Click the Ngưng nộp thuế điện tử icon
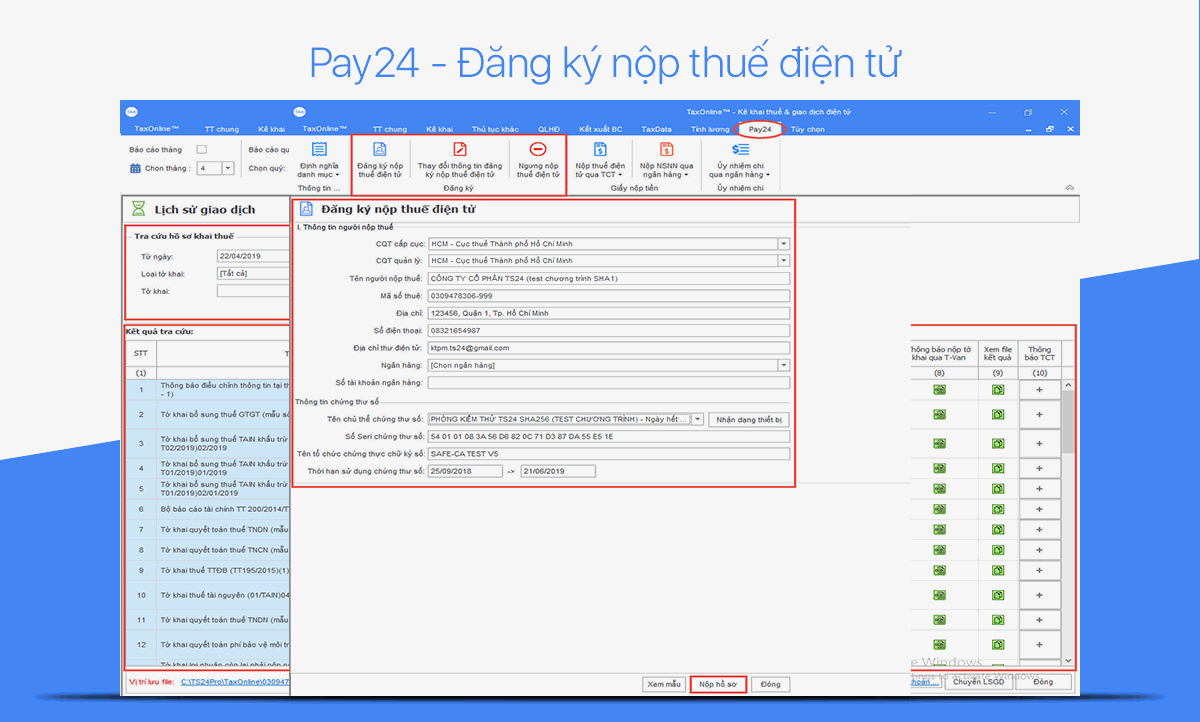The image size is (1200, 722). coord(538,149)
